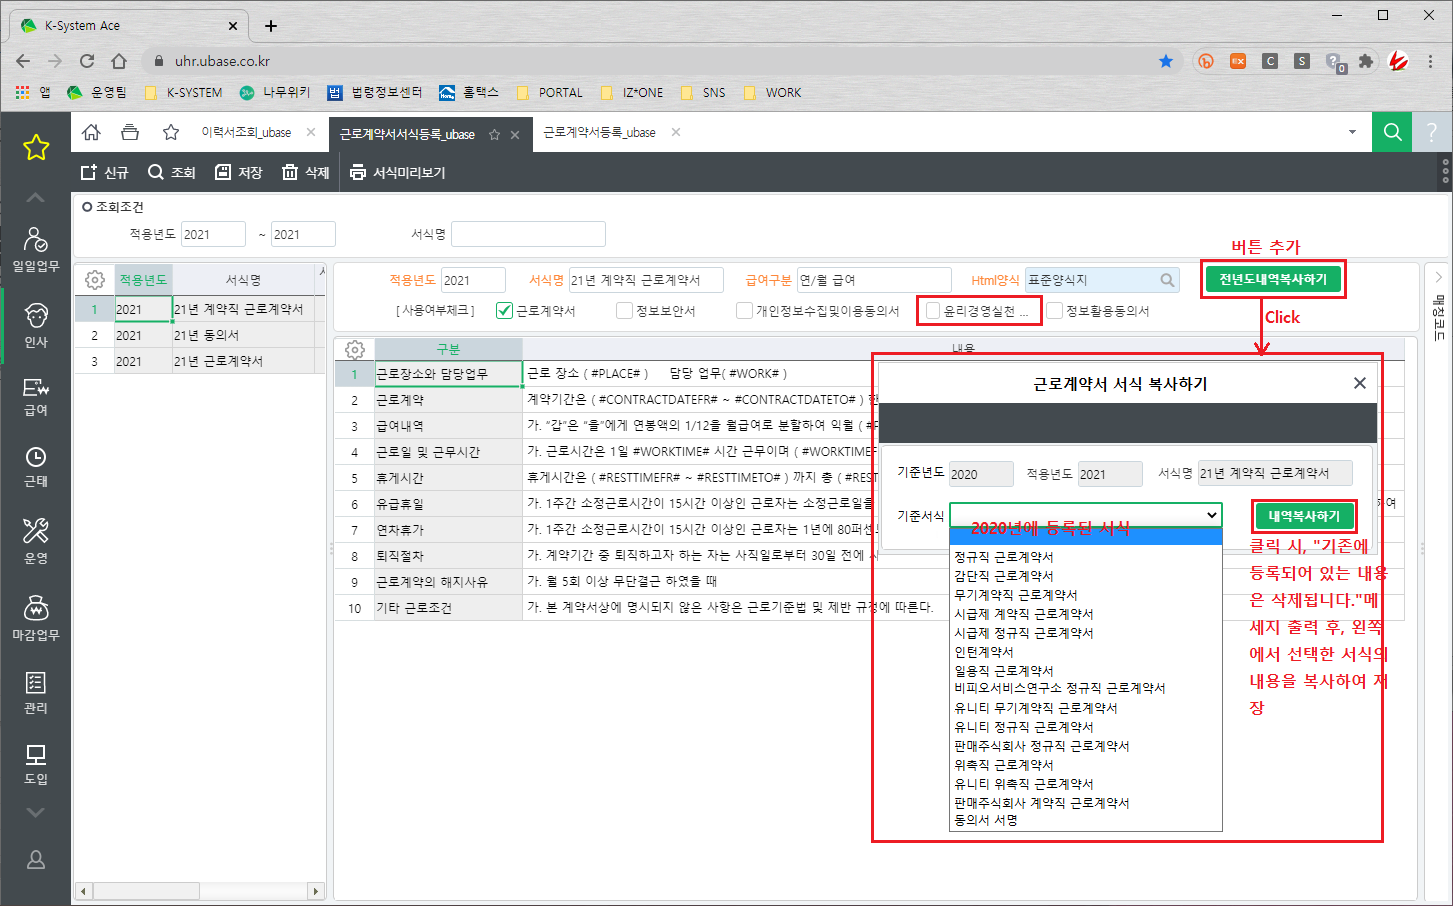This screenshot has width=1453, height=906.
Task: Open the PORTAL bookmark
Action: click(x=550, y=92)
